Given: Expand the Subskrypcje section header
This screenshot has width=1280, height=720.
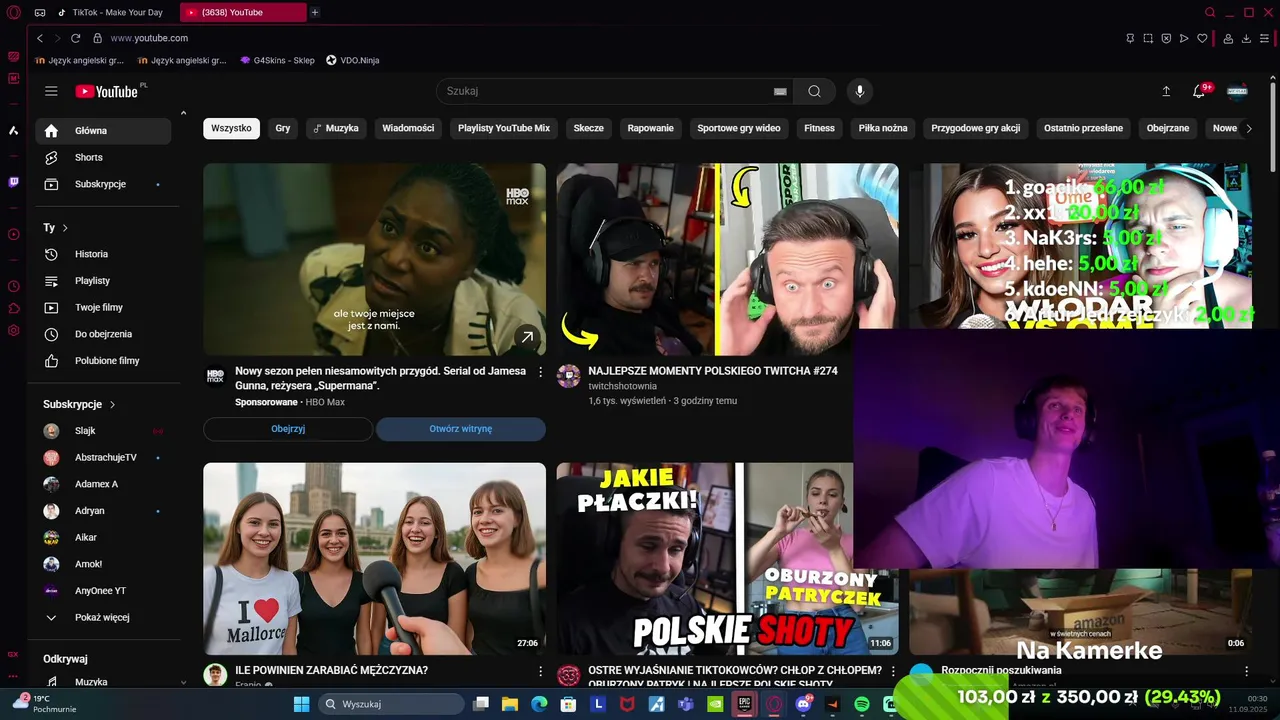Looking at the screenshot, I should point(79,404).
